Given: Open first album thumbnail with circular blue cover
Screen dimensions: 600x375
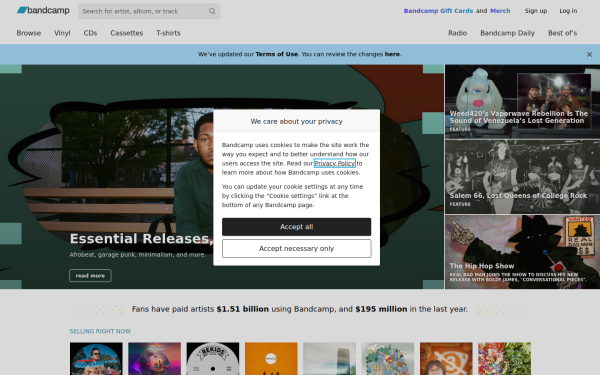Looking at the screenshot, I should coord(96,359).
